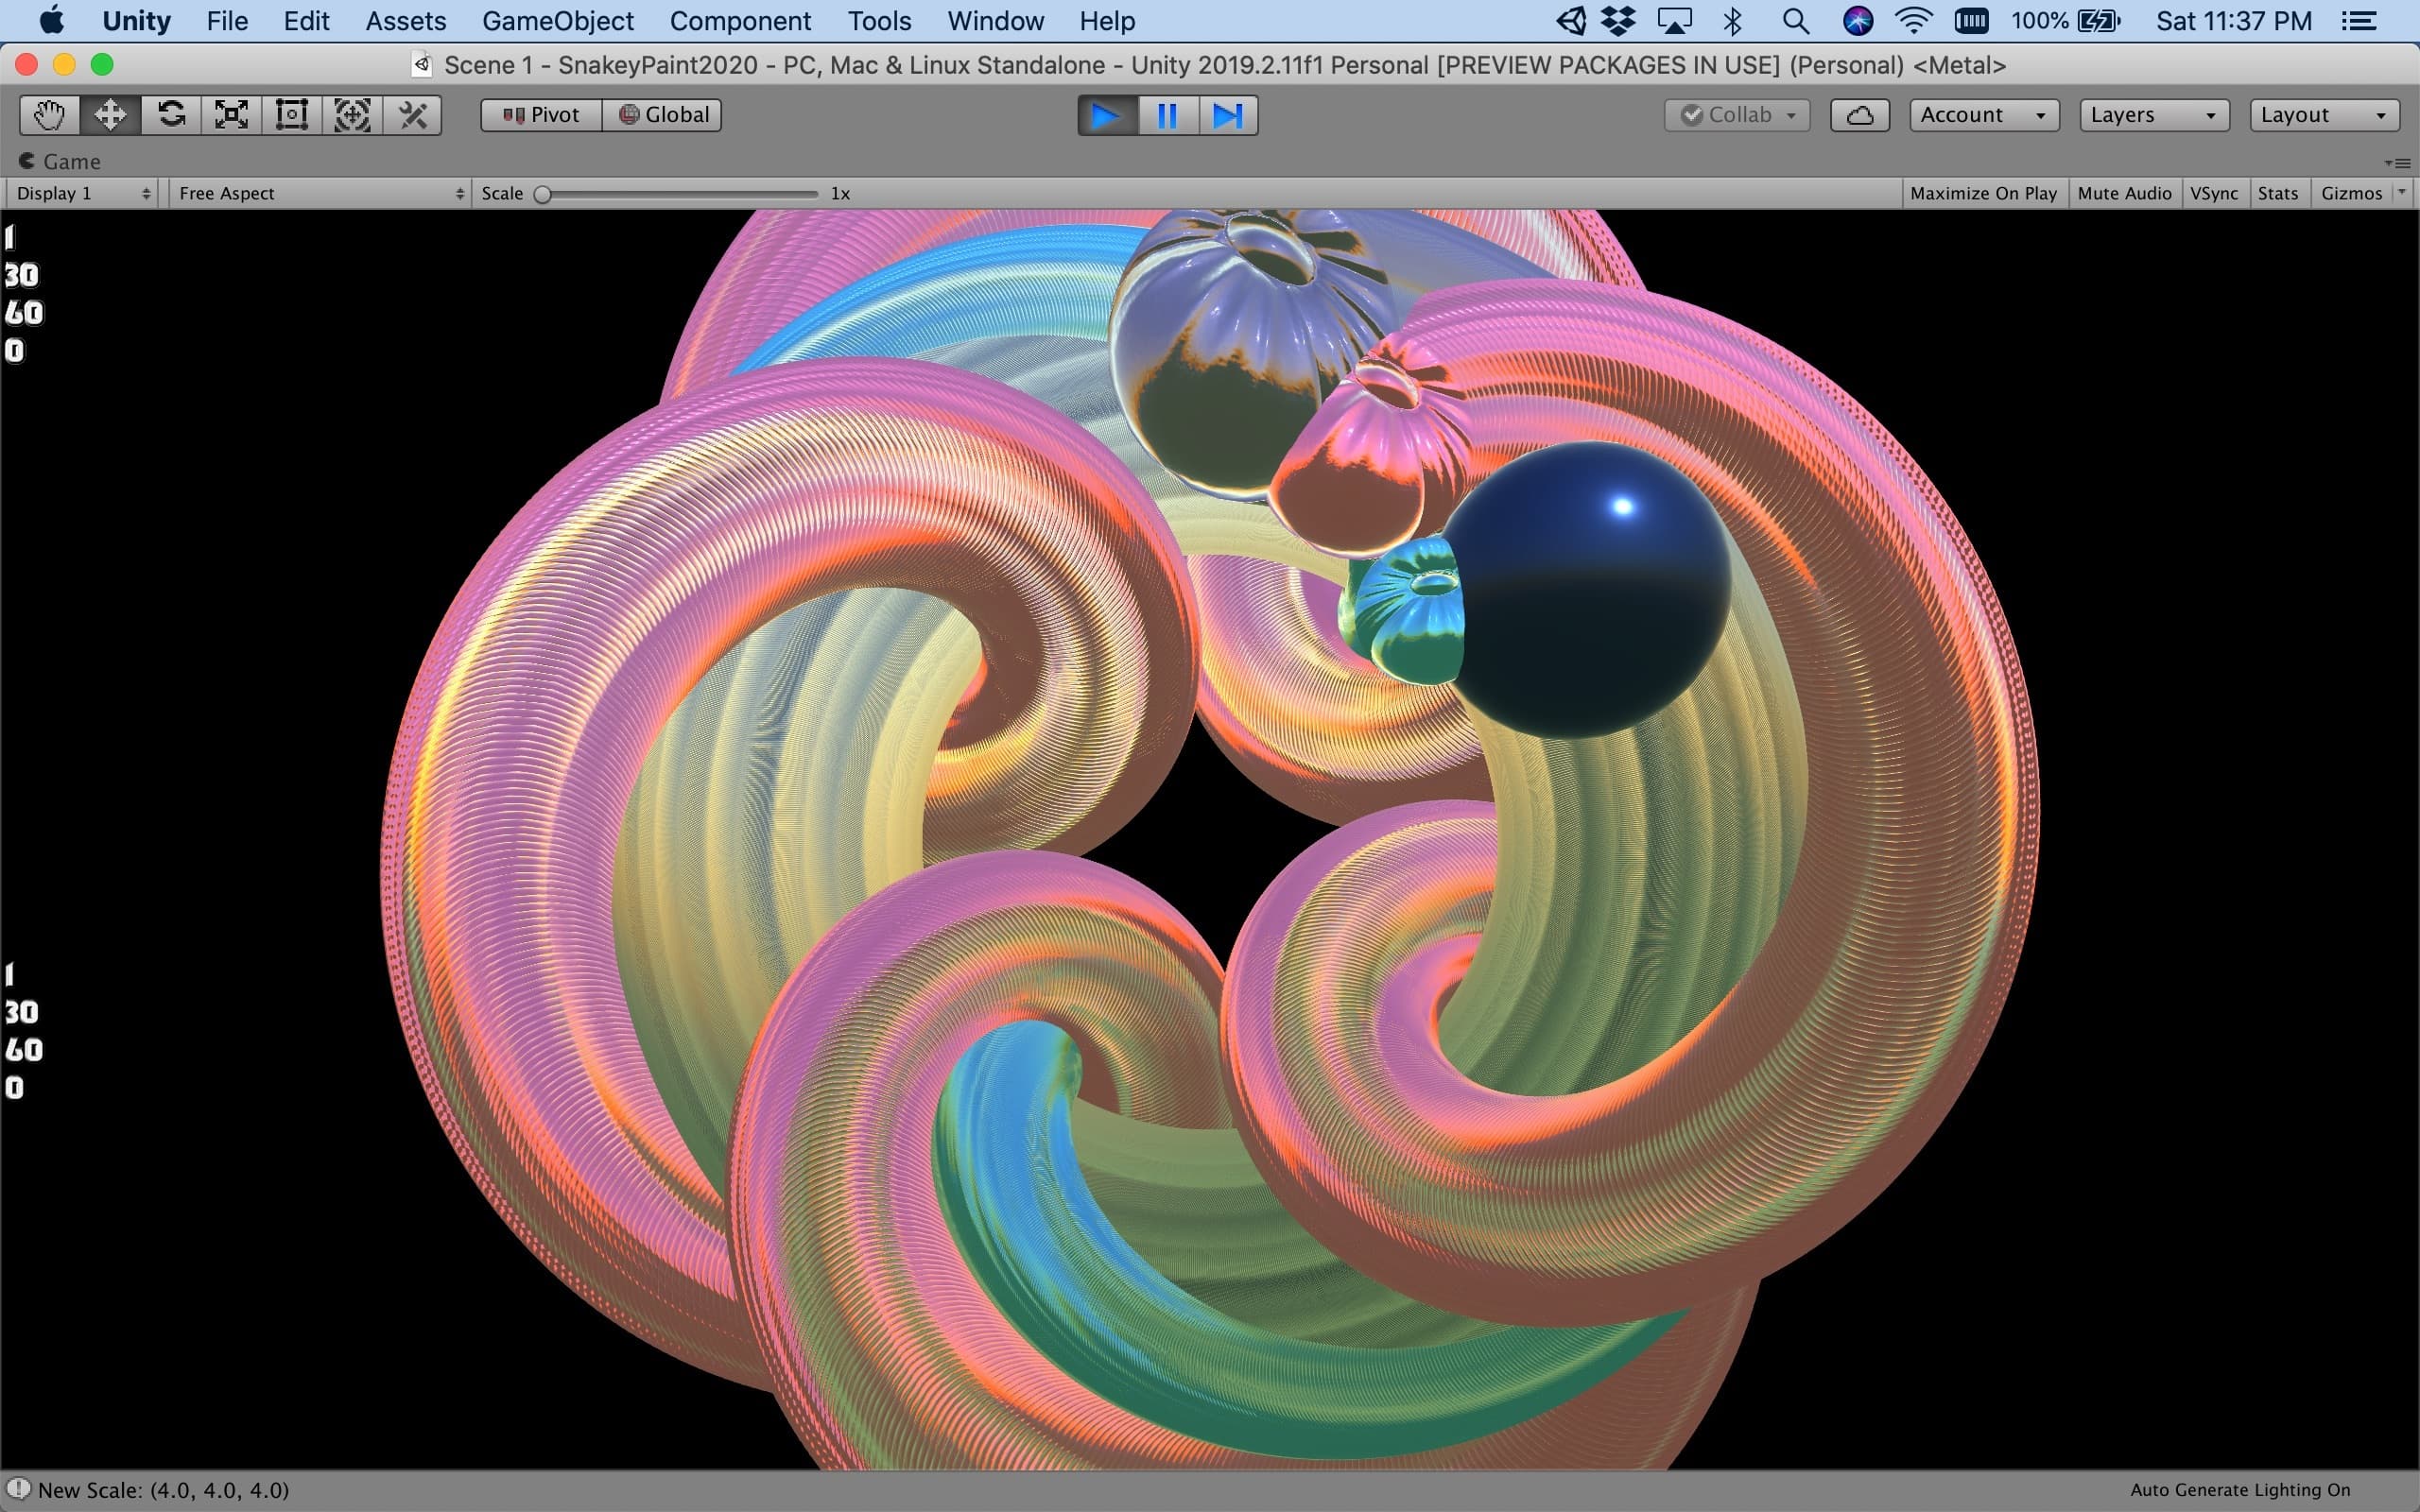Image resolution: width=2420 pixels, height=1512 pixels.
Task: Click the Unity Hub menu bar icon
Action: [1572, 21]
